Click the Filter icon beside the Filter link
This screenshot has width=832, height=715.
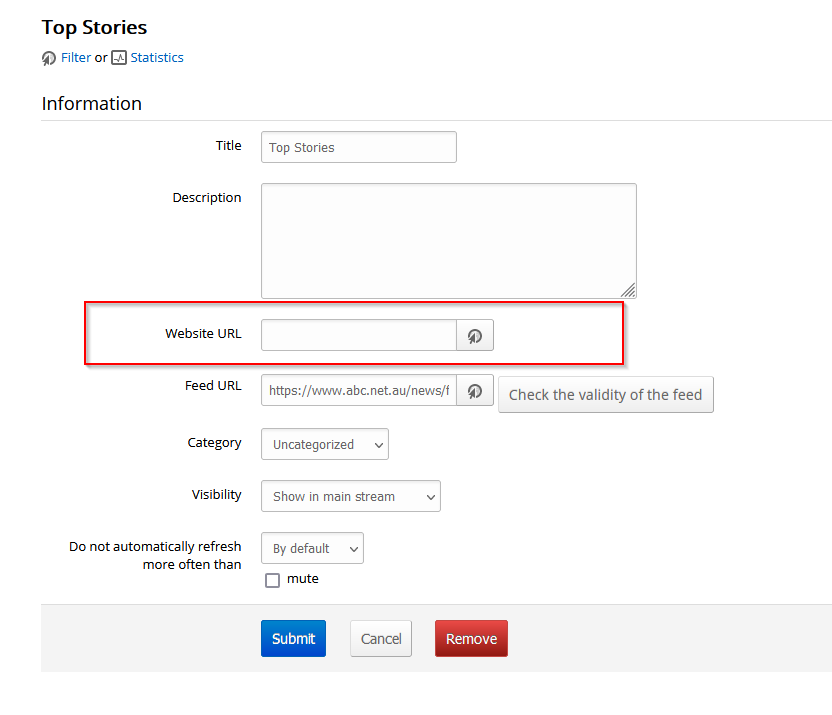coord(49,58)
